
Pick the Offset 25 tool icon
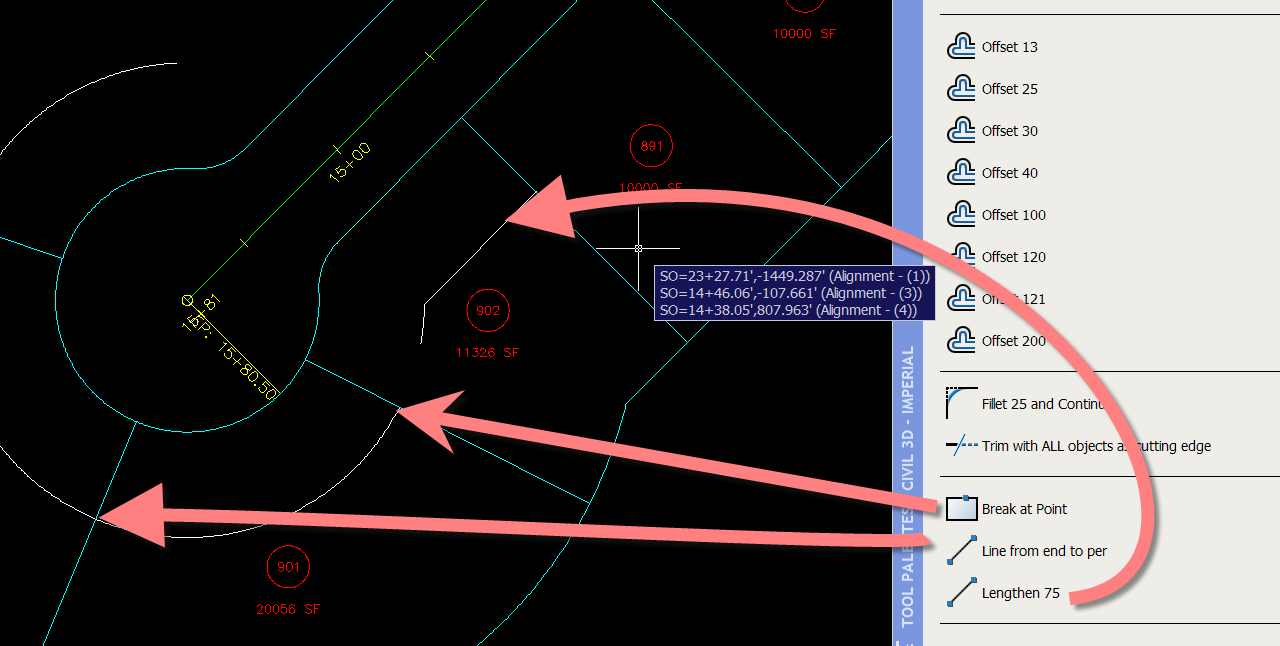961,89
